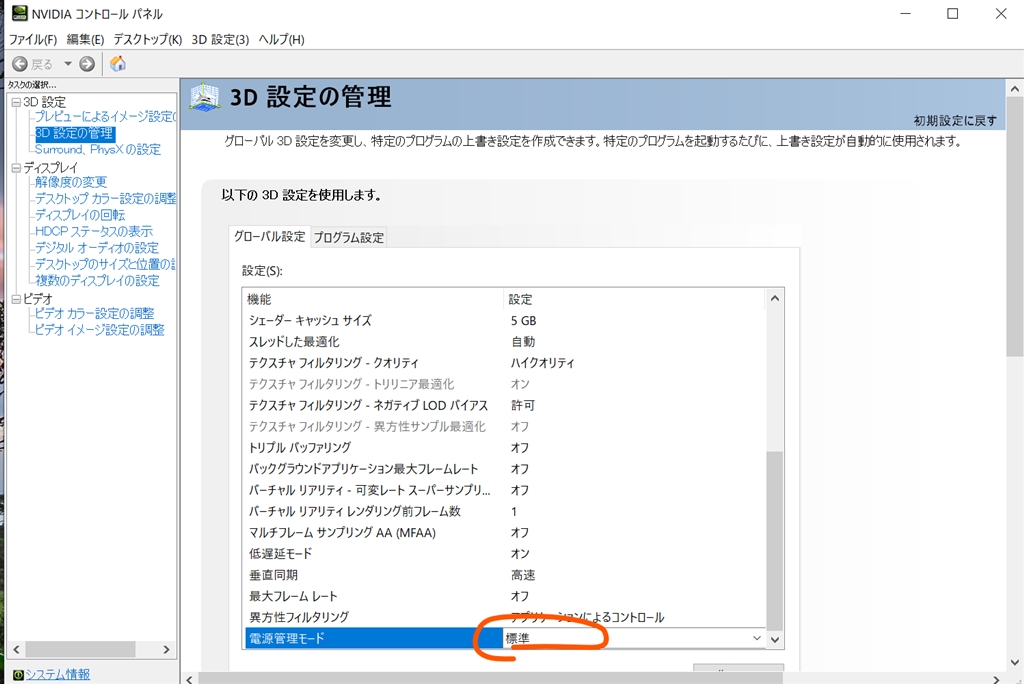
Task: Select トリプル バッファリング row
Action: tap(504, 448)
